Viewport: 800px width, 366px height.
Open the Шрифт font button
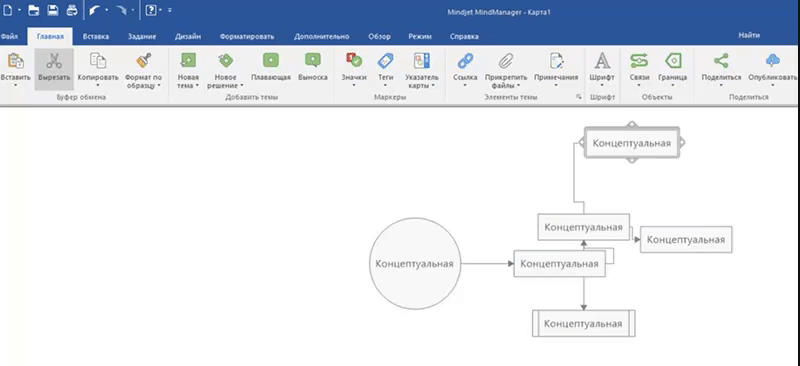pyautogui.click(x=602, y=61)
